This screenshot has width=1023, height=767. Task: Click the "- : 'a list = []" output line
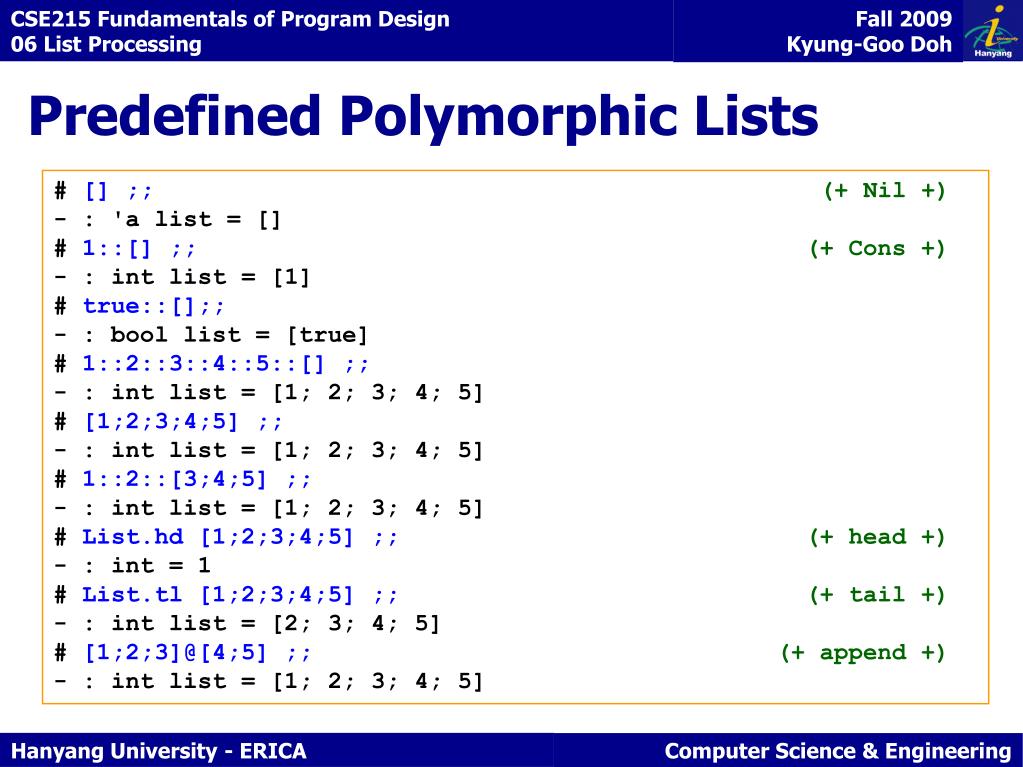click(x=168, y=220)
